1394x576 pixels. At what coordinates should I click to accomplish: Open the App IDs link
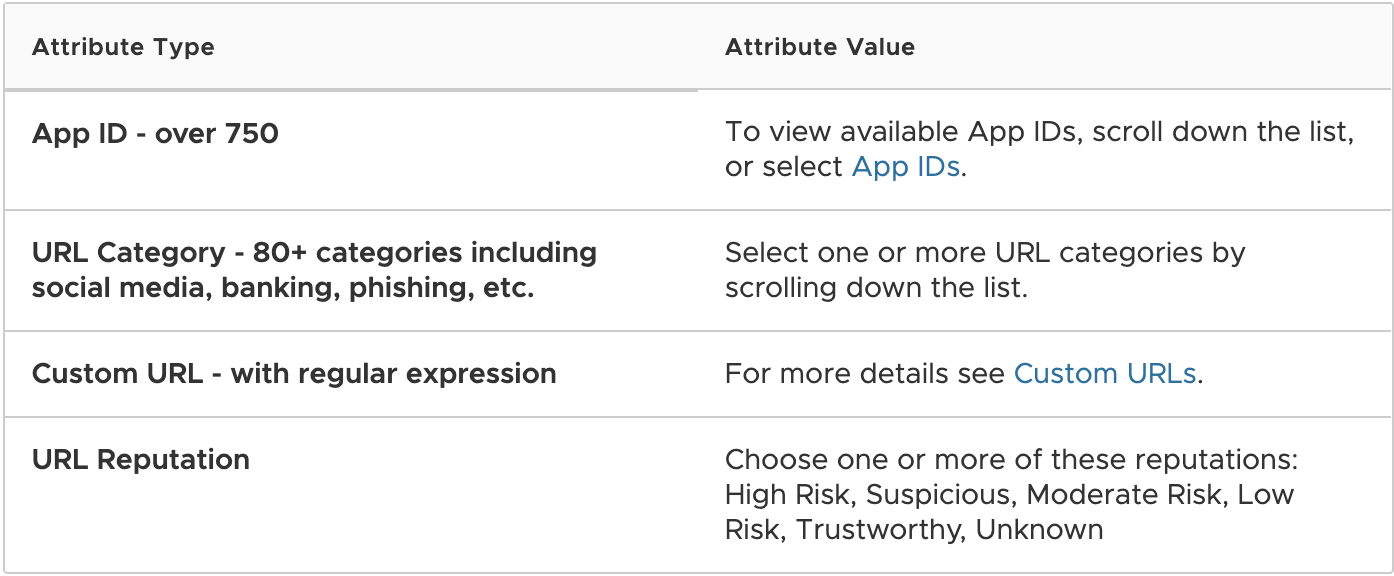point(905,167)
